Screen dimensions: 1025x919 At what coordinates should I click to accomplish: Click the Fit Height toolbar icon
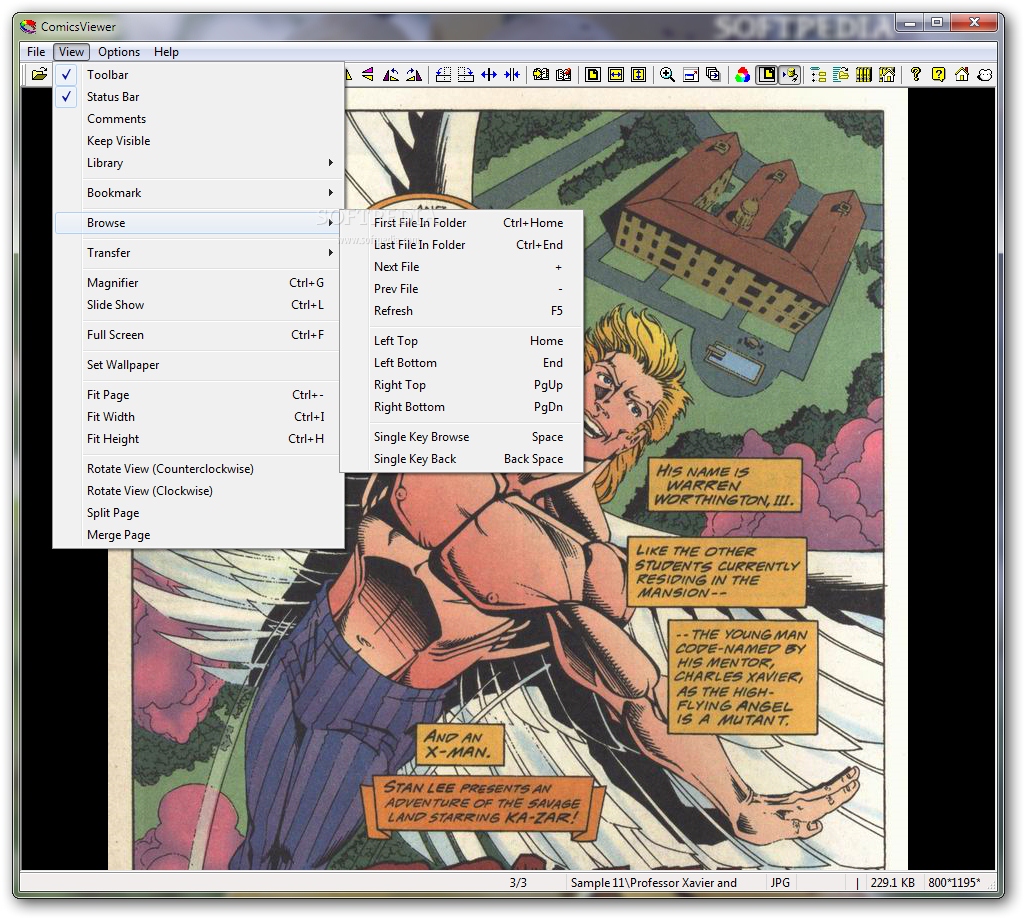click(x=639, y=75)
